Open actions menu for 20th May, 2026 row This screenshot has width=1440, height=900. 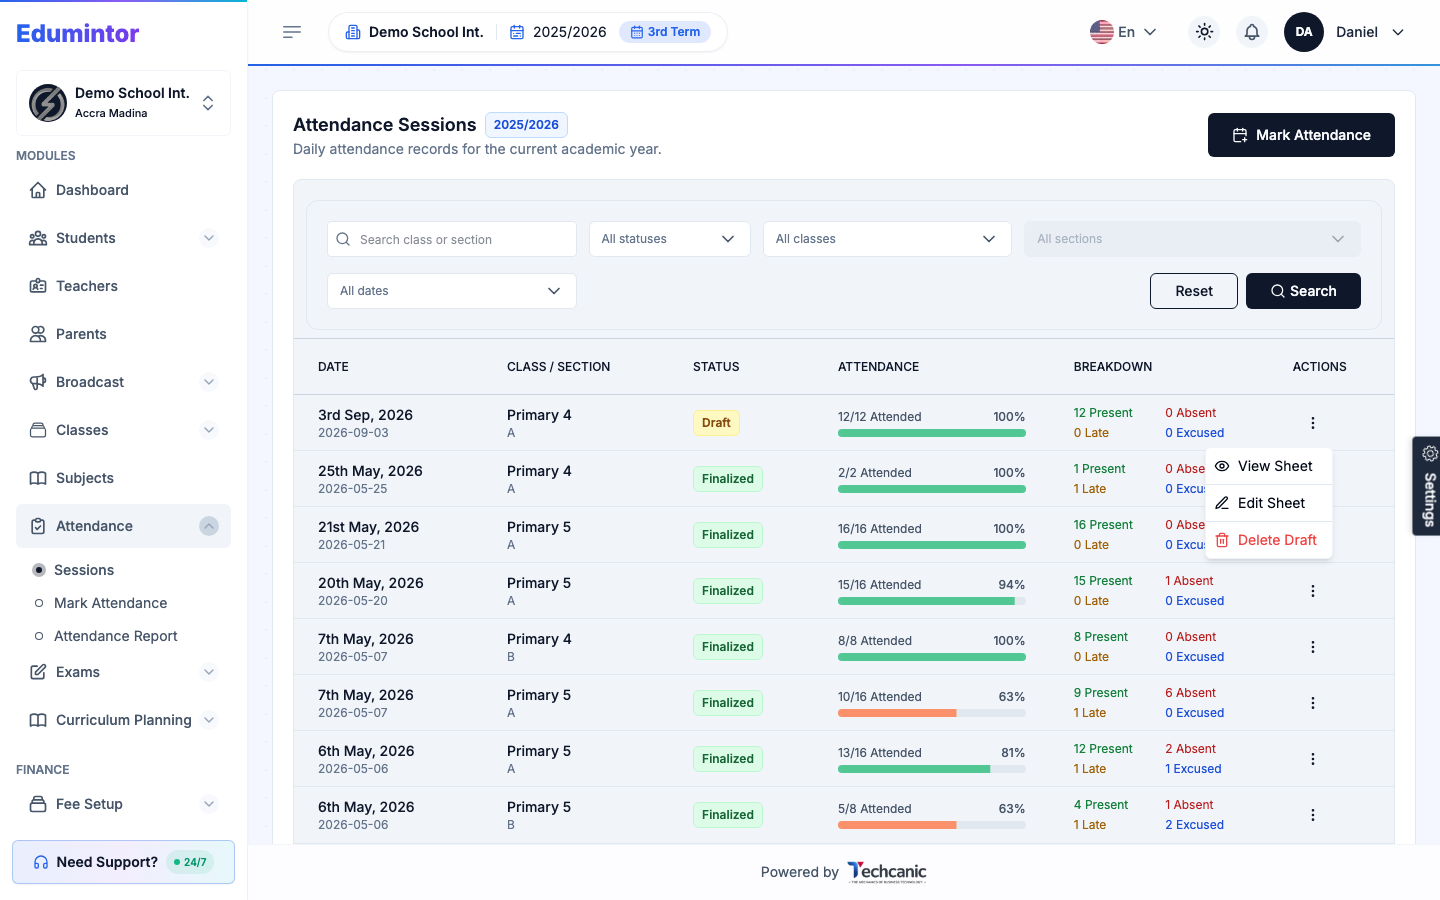(x=1312, y=591)
